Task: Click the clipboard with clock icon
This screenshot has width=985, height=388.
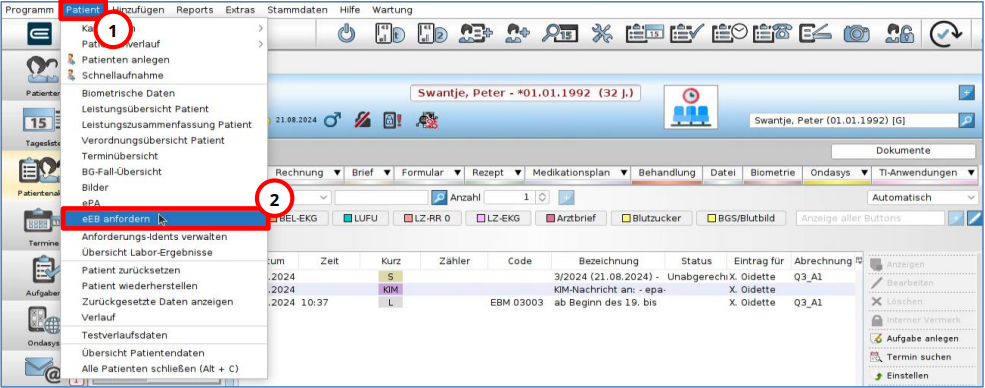Action: click(x=729, y=33)
